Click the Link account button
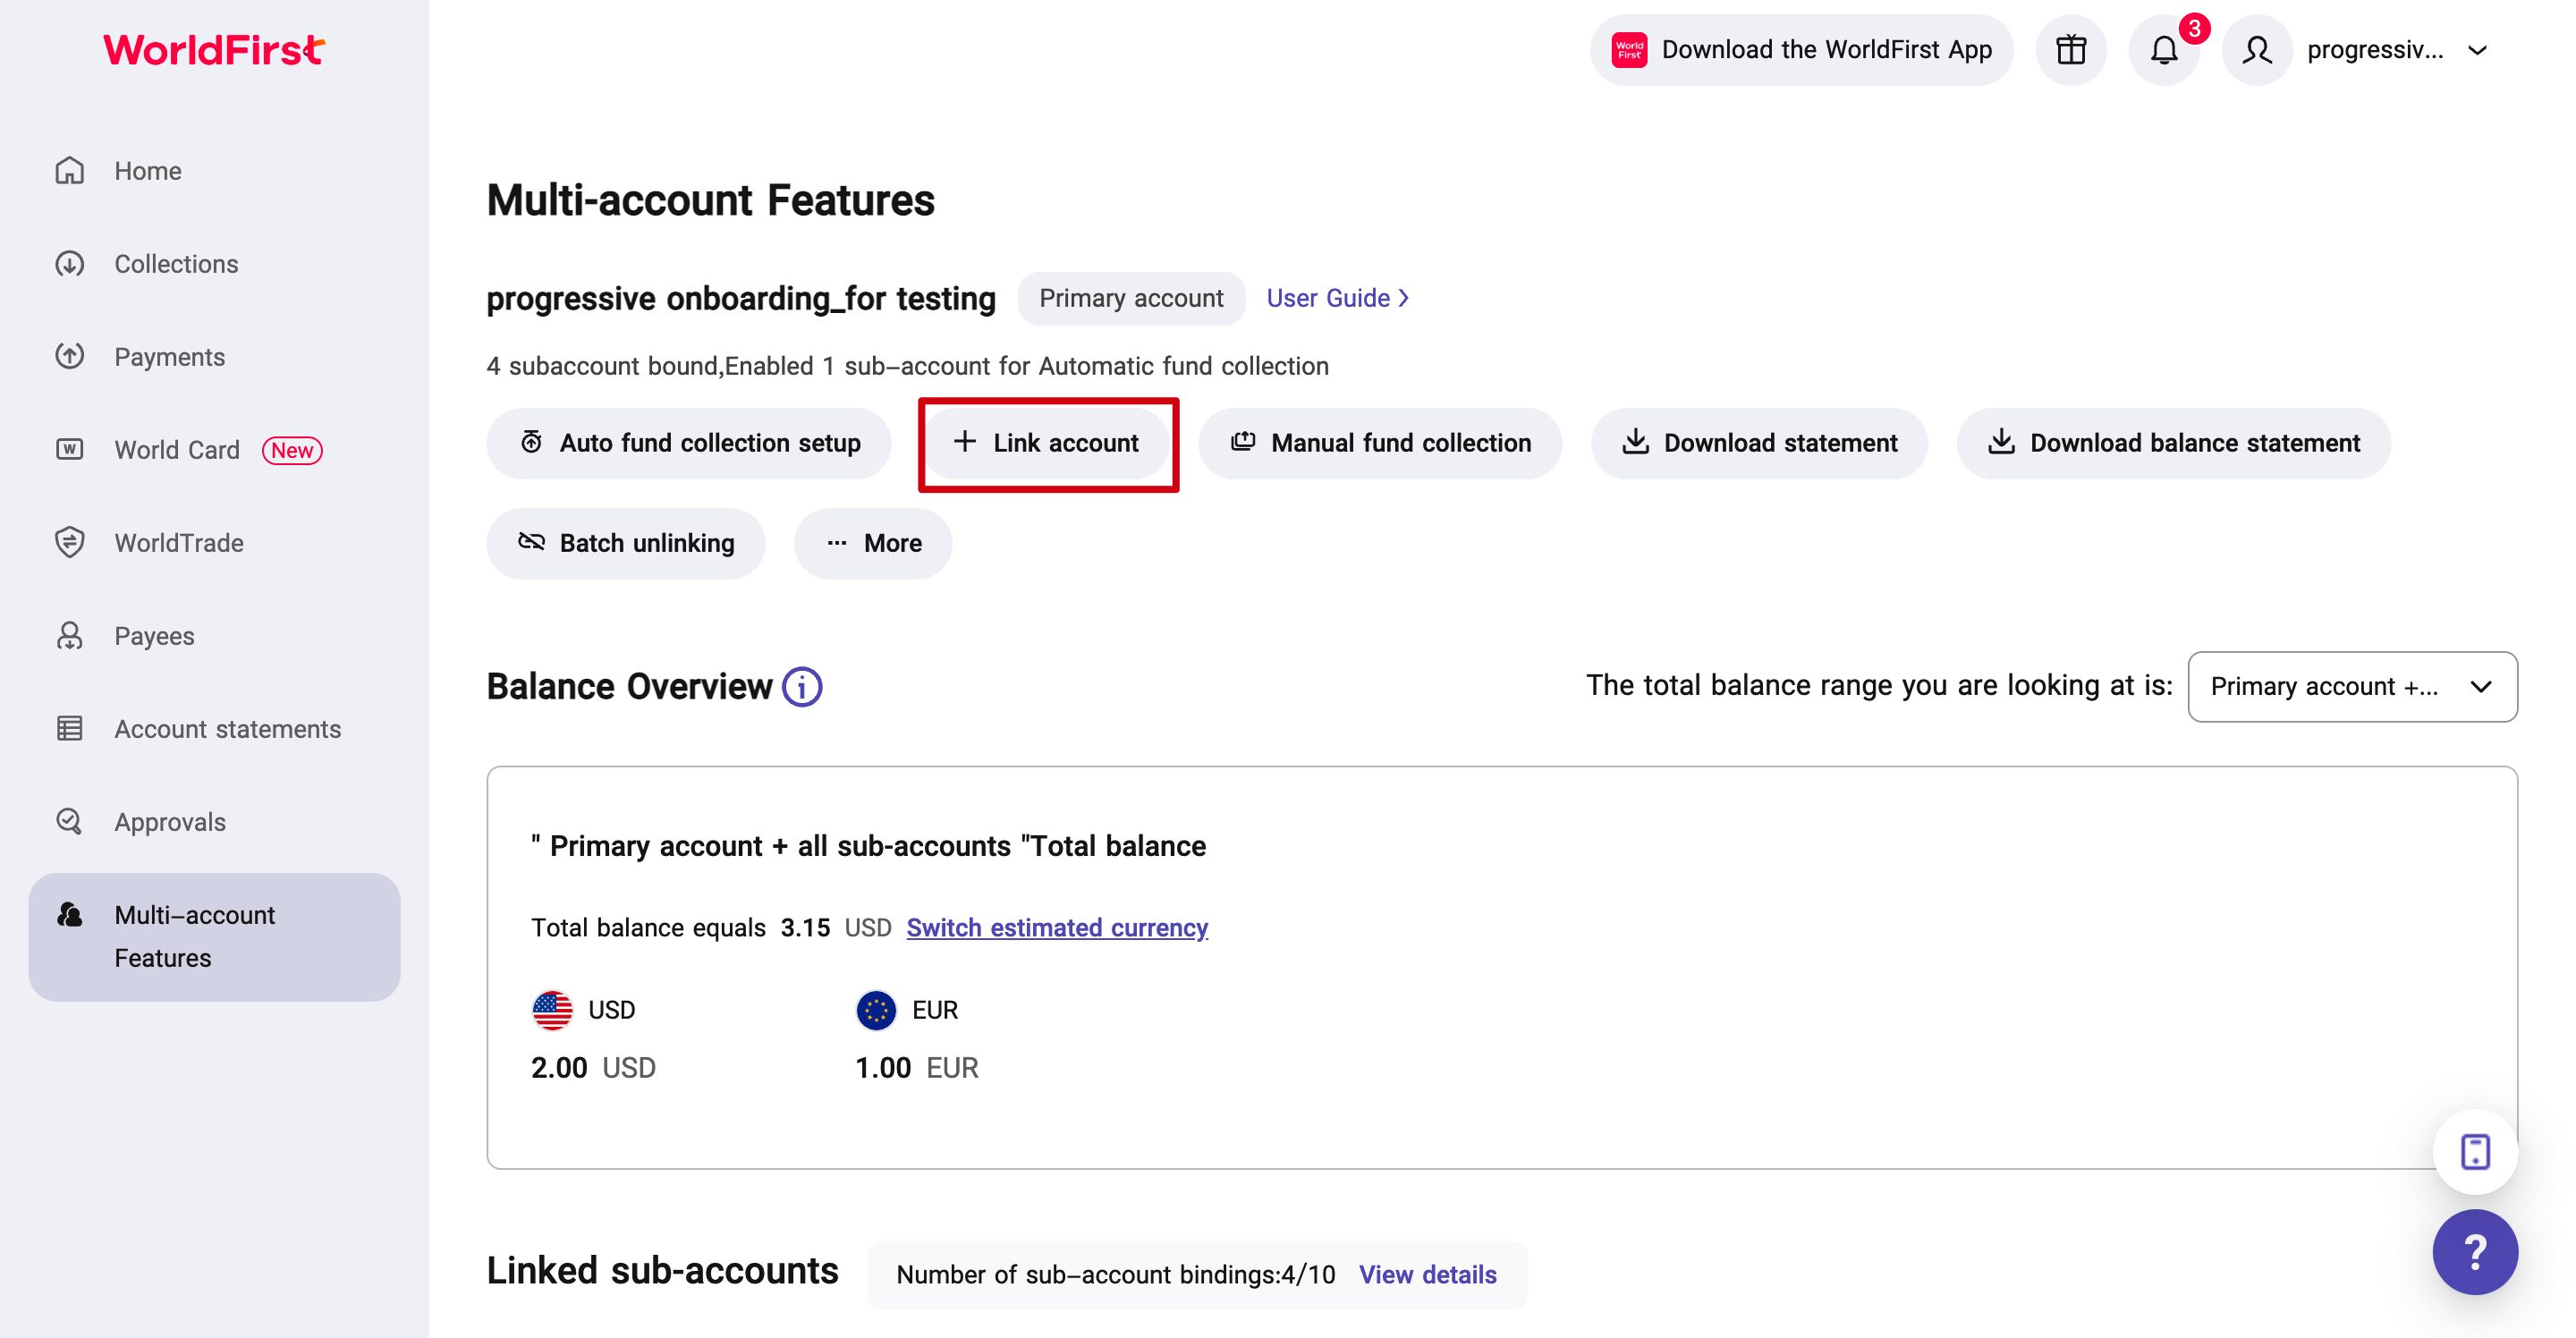2576x1338 pixels. pos(1047,443)
